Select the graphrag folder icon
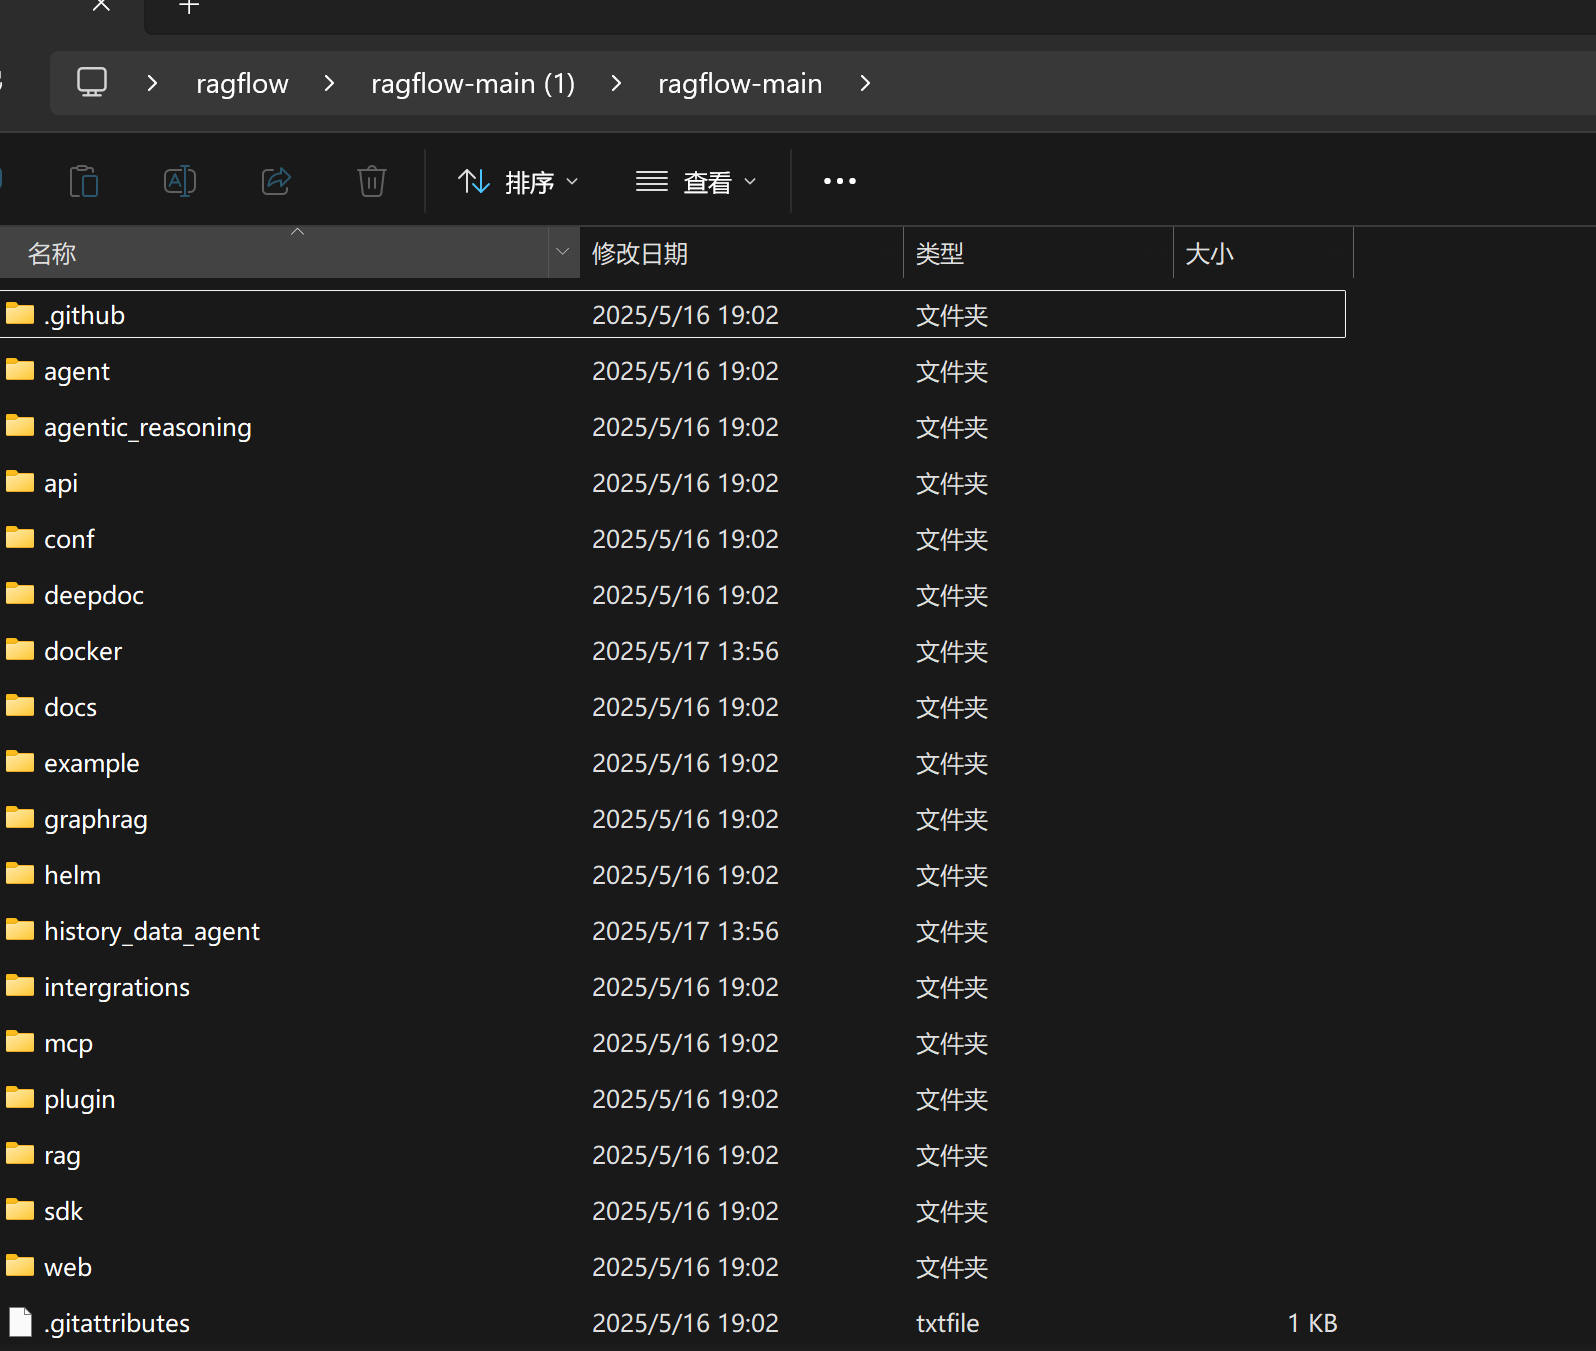The image size is (1596, 1351). tap(20, 818)
